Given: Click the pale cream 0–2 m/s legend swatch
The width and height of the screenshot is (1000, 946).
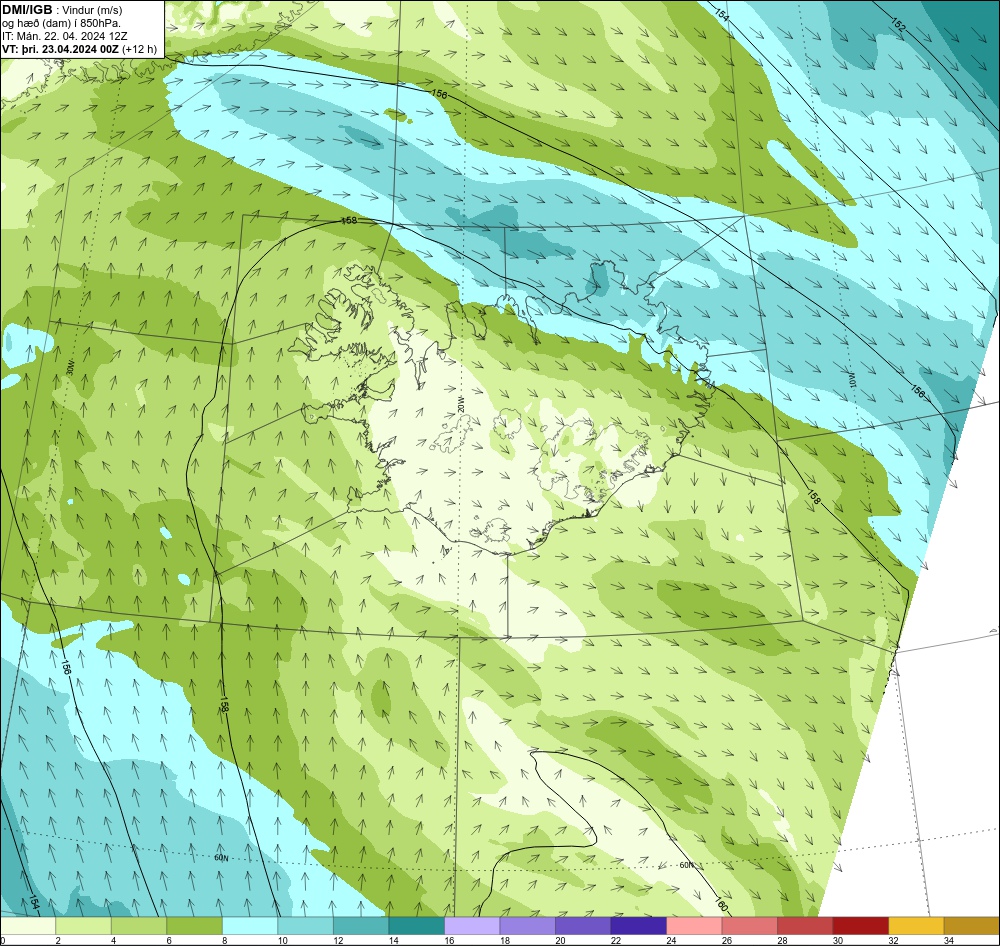Looking at the screenshot, I should (28, 926).
